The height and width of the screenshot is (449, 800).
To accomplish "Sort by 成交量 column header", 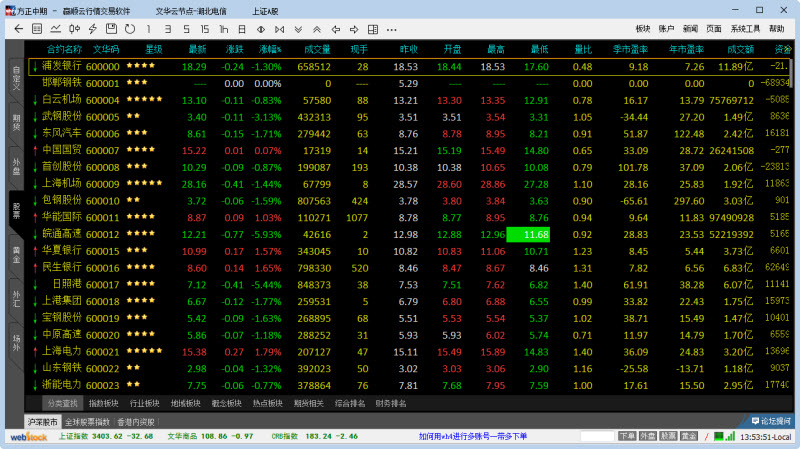I will point(317,49).
